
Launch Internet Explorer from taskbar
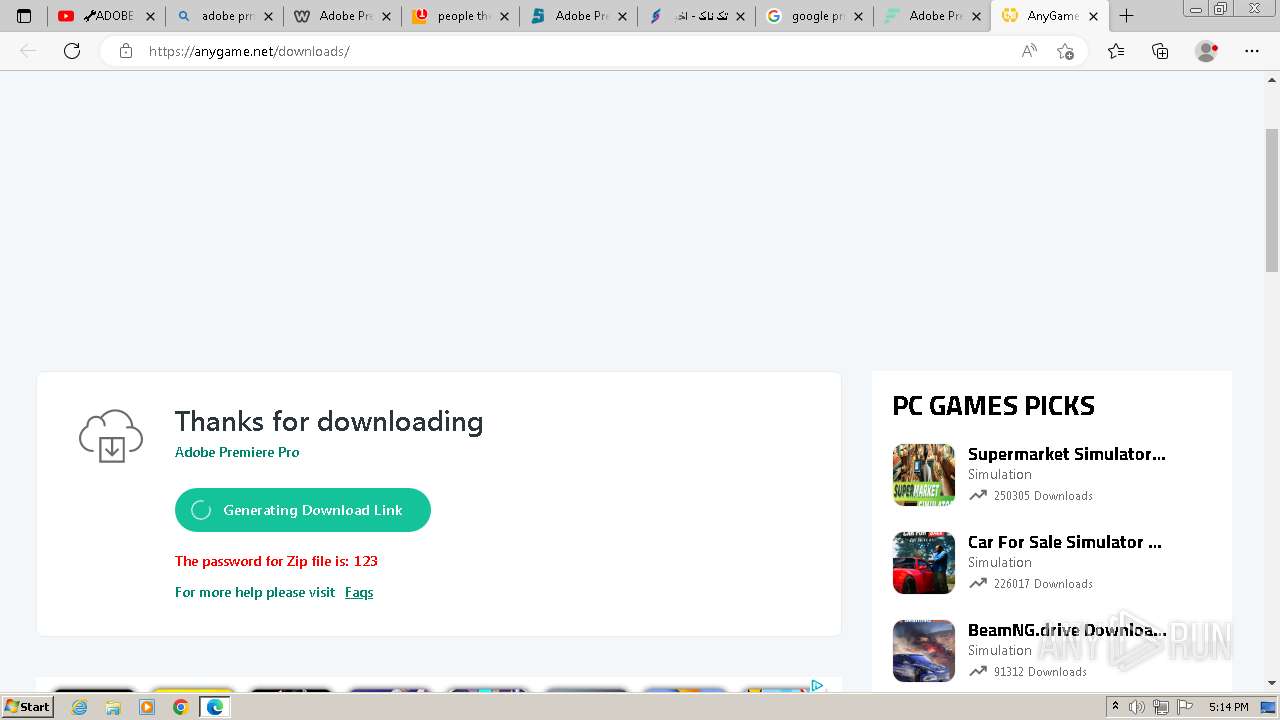80,707
